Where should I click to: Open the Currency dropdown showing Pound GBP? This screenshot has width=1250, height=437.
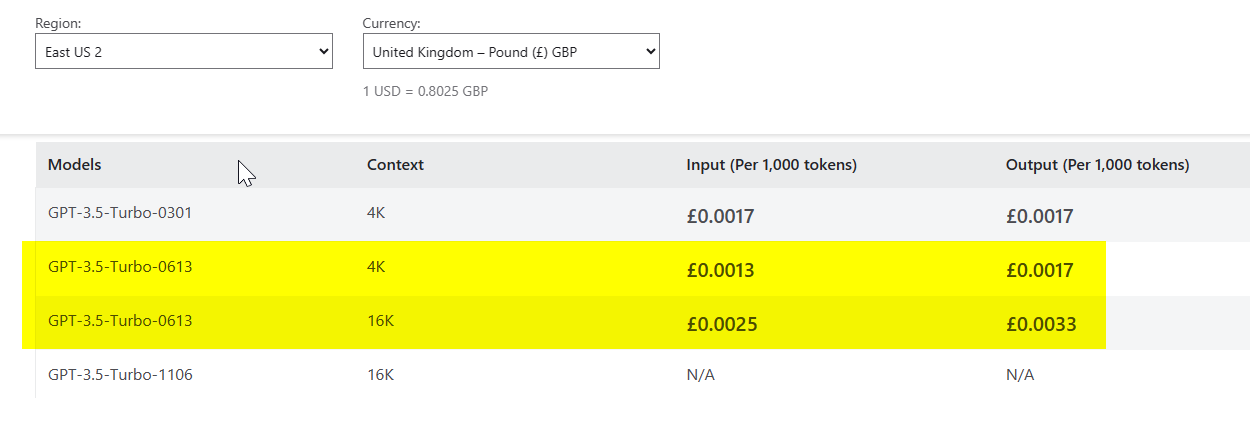[x=511, y=51]
